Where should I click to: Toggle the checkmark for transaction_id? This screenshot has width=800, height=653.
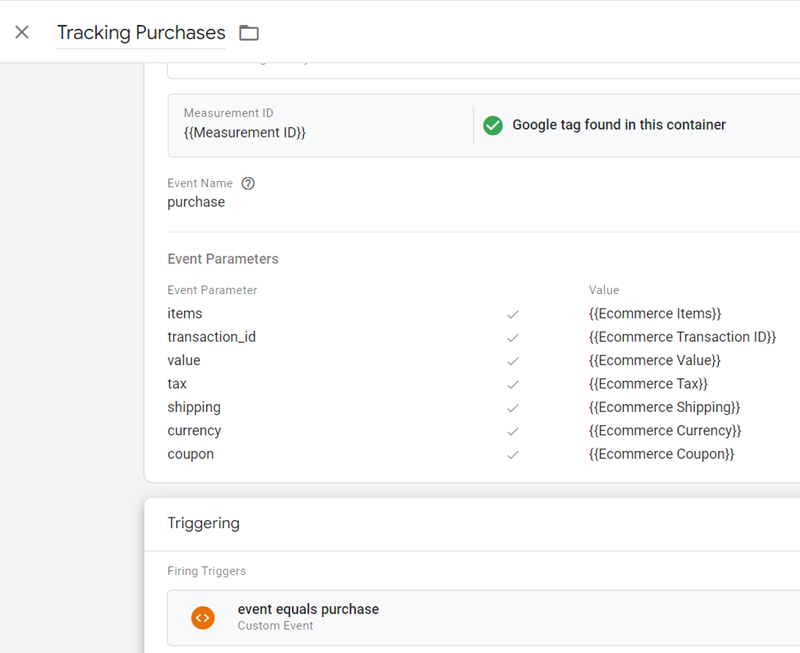513,337
